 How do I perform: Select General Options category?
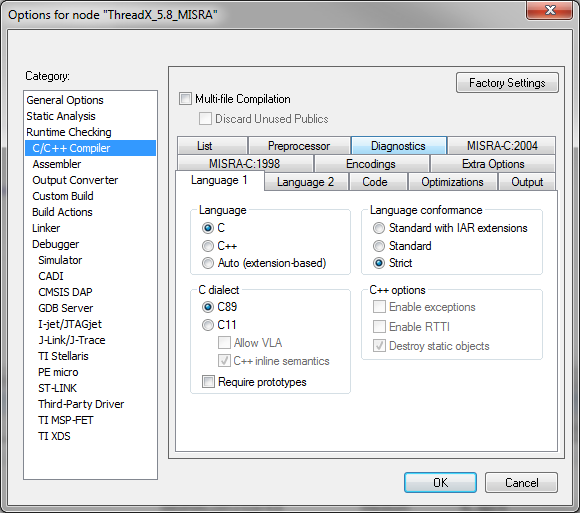coord(90,100)
